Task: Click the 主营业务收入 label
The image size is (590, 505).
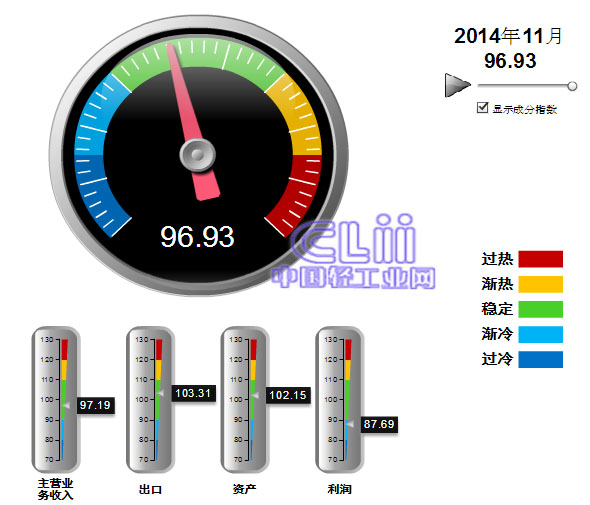Action: pyautogui.click(x=55, y=489)
